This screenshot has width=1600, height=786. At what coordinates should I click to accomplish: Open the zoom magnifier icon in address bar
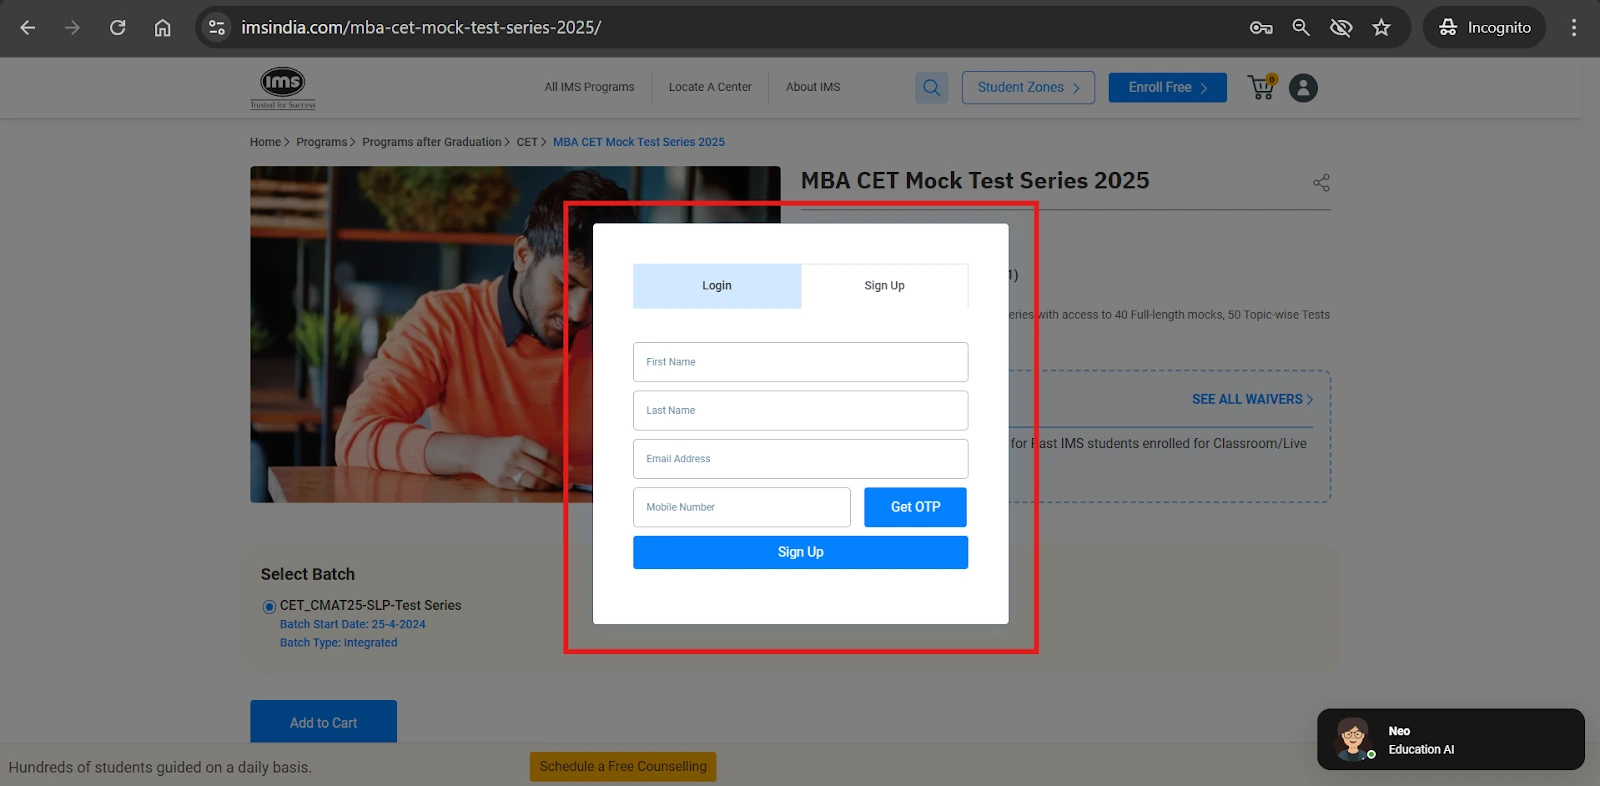click(x=1301, y=28)
